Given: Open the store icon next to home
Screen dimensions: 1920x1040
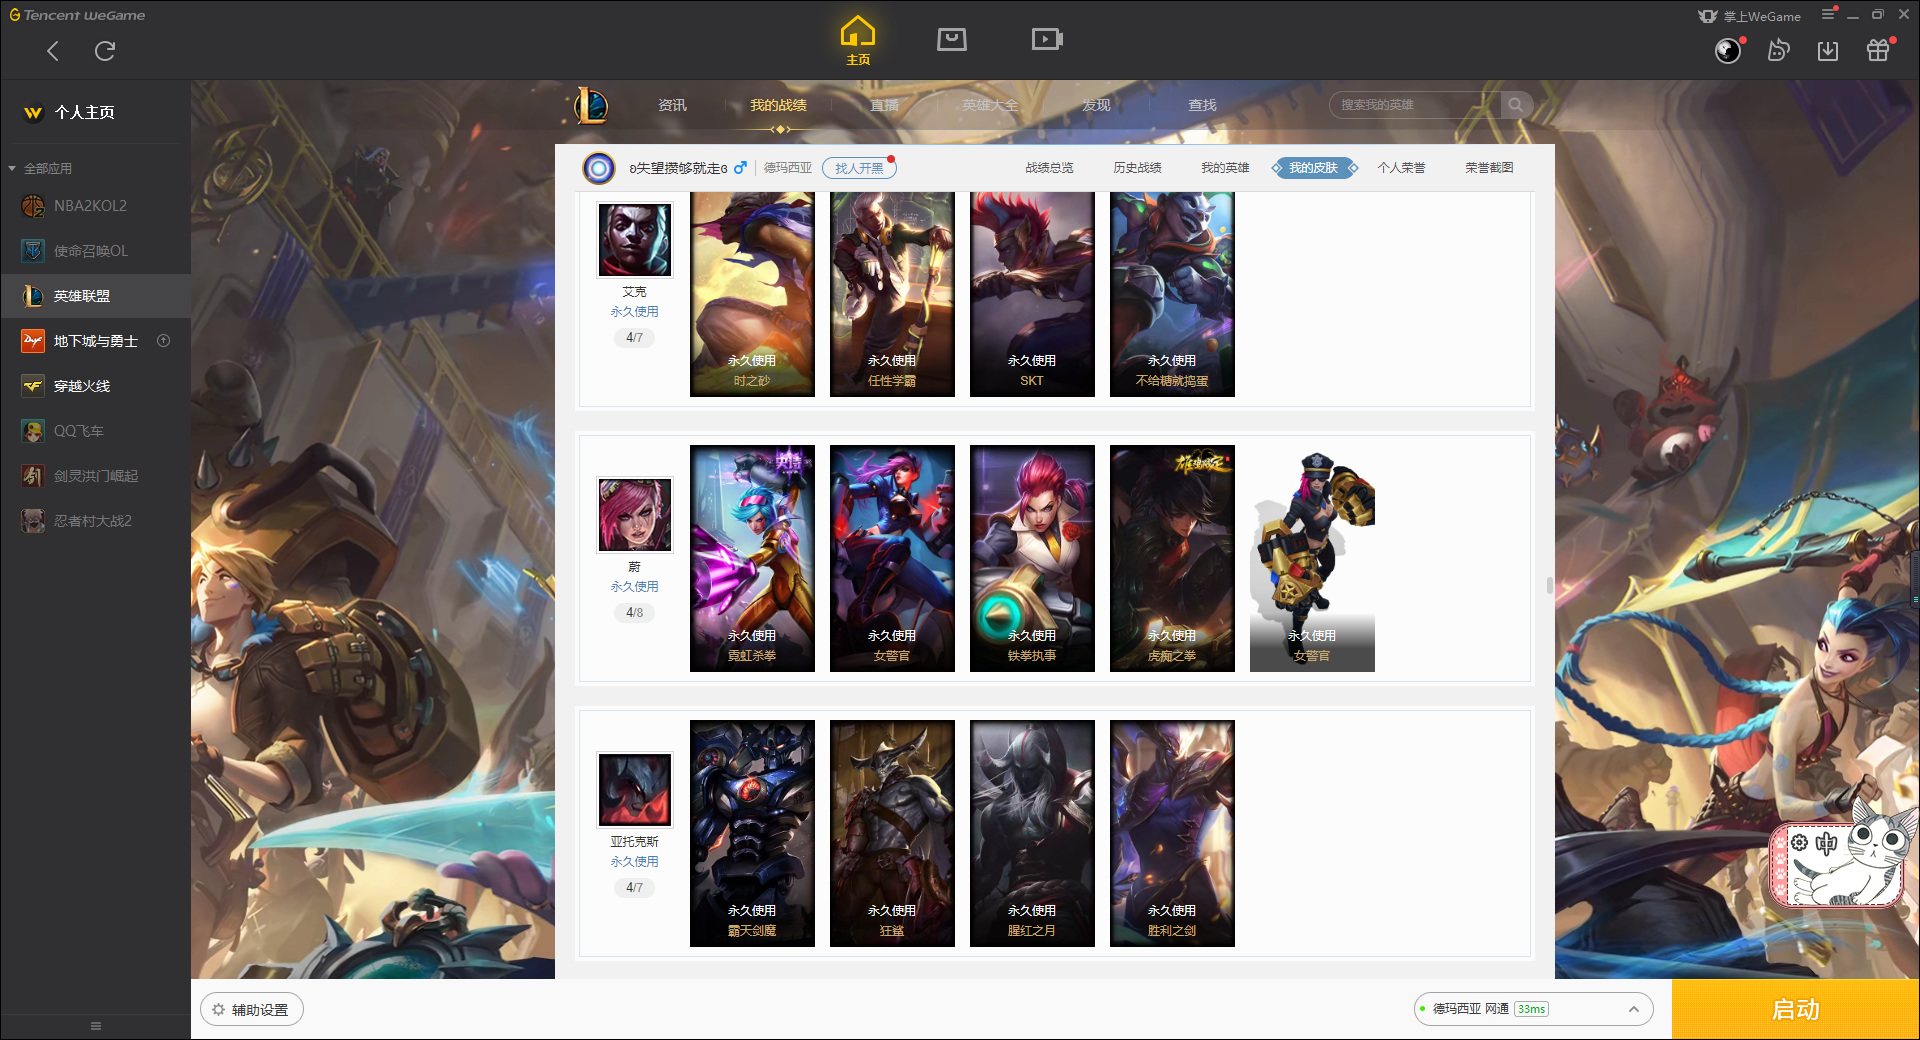Looking at the screenshot, I should click(x=952, y=39).
